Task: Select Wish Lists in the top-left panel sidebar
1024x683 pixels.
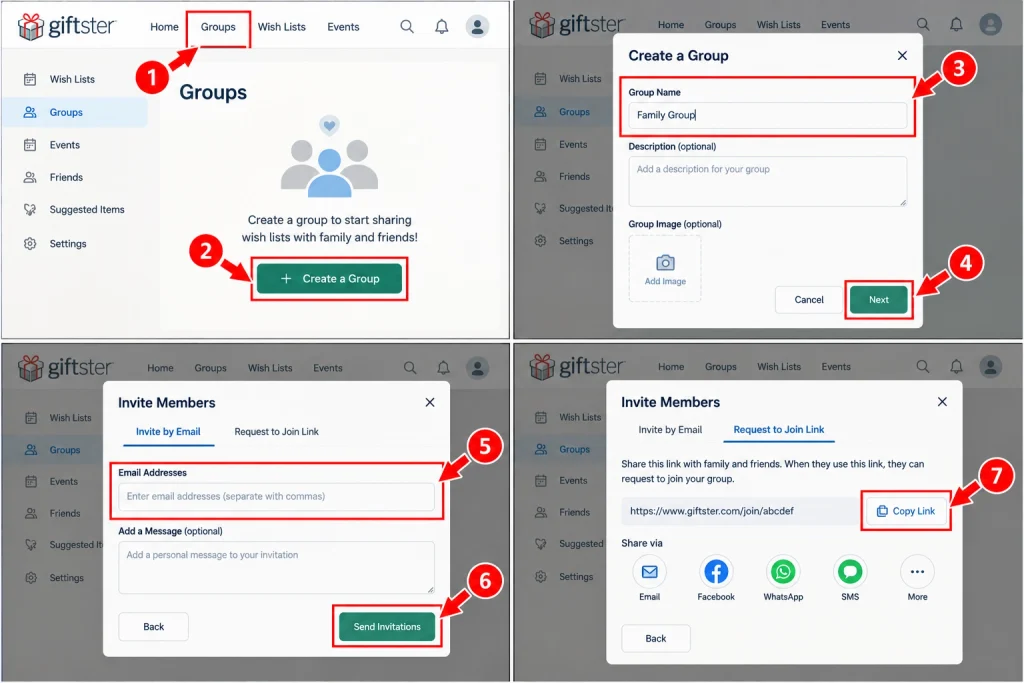Action: 72,79
